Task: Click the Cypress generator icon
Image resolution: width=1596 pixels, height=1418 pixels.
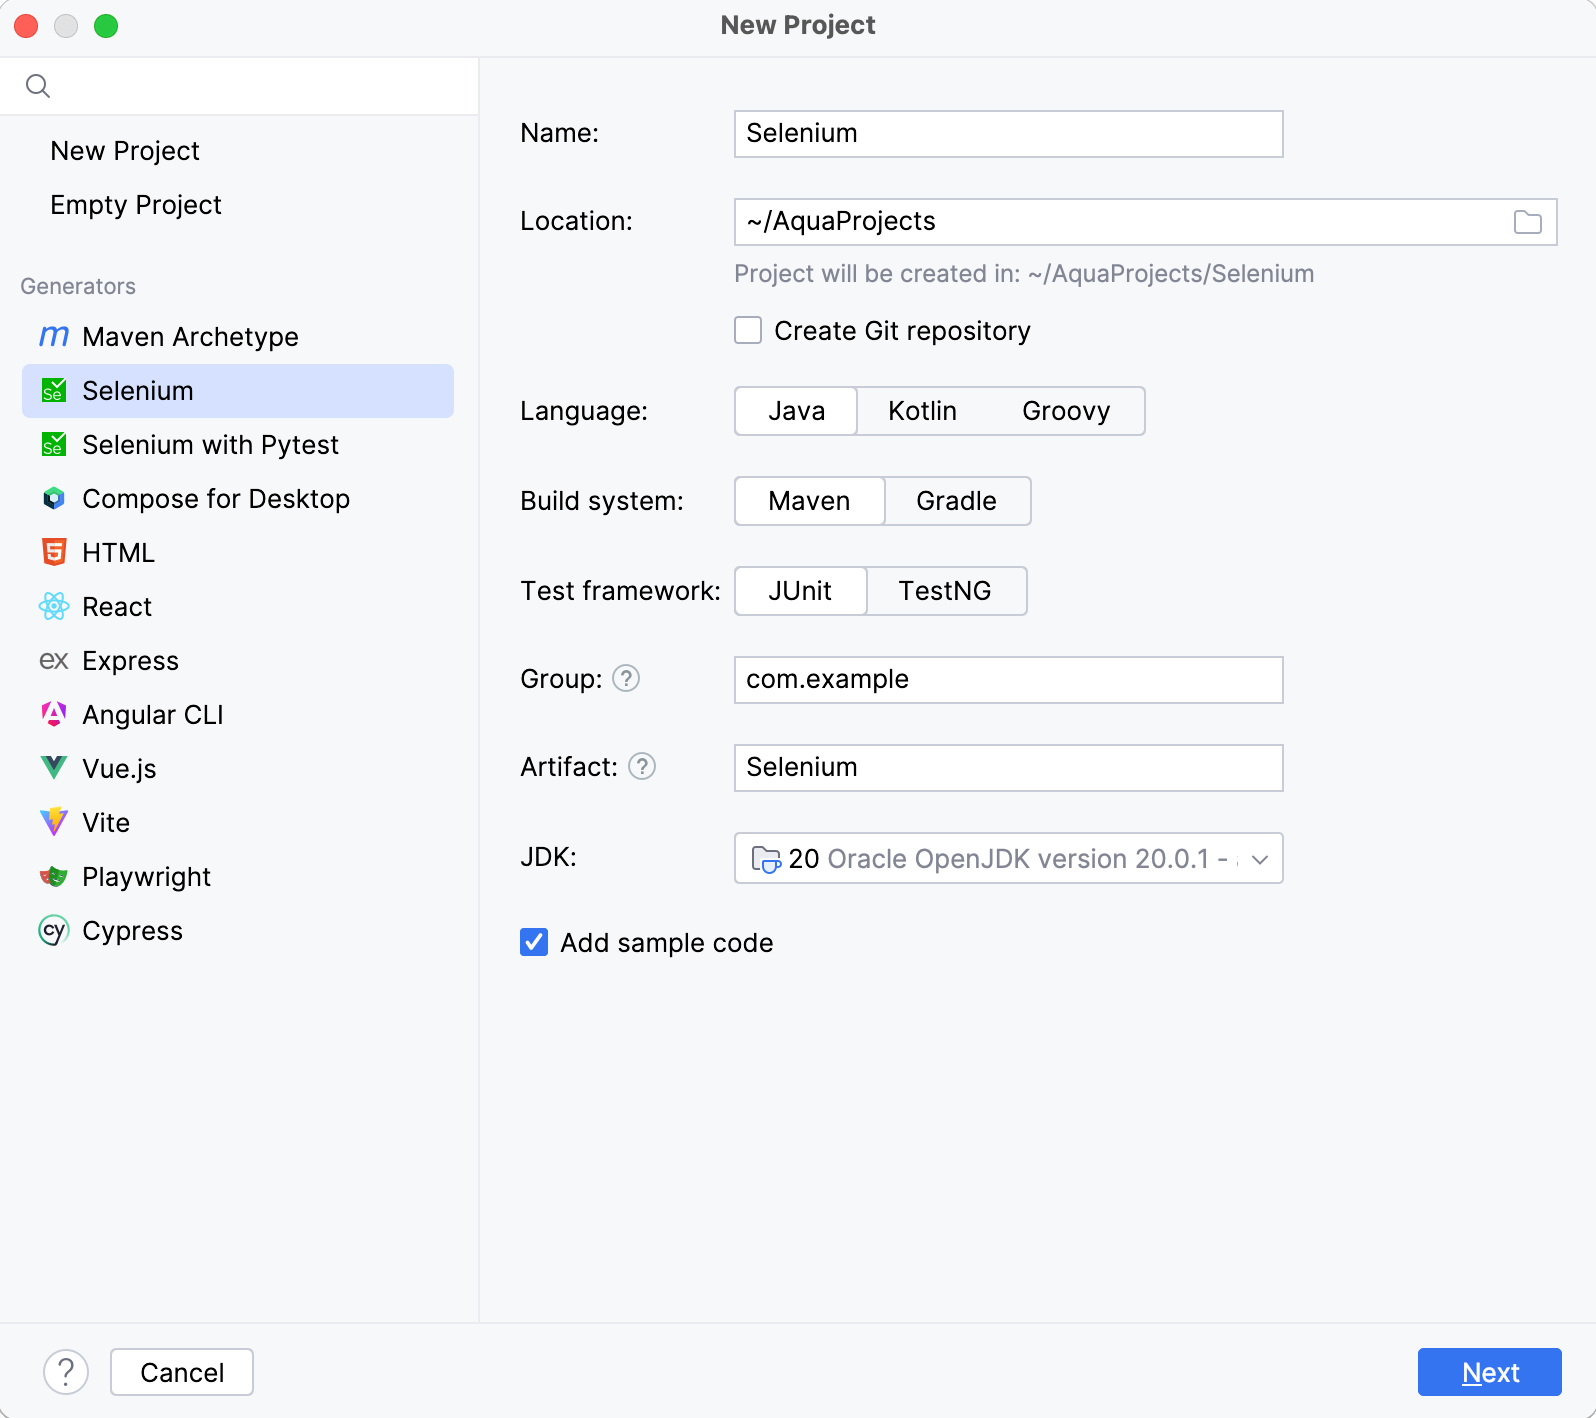Action: click(x=53, y=931)
